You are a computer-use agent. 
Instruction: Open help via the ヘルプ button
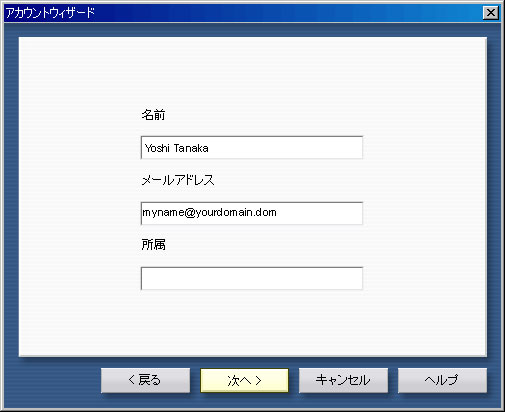442,380
